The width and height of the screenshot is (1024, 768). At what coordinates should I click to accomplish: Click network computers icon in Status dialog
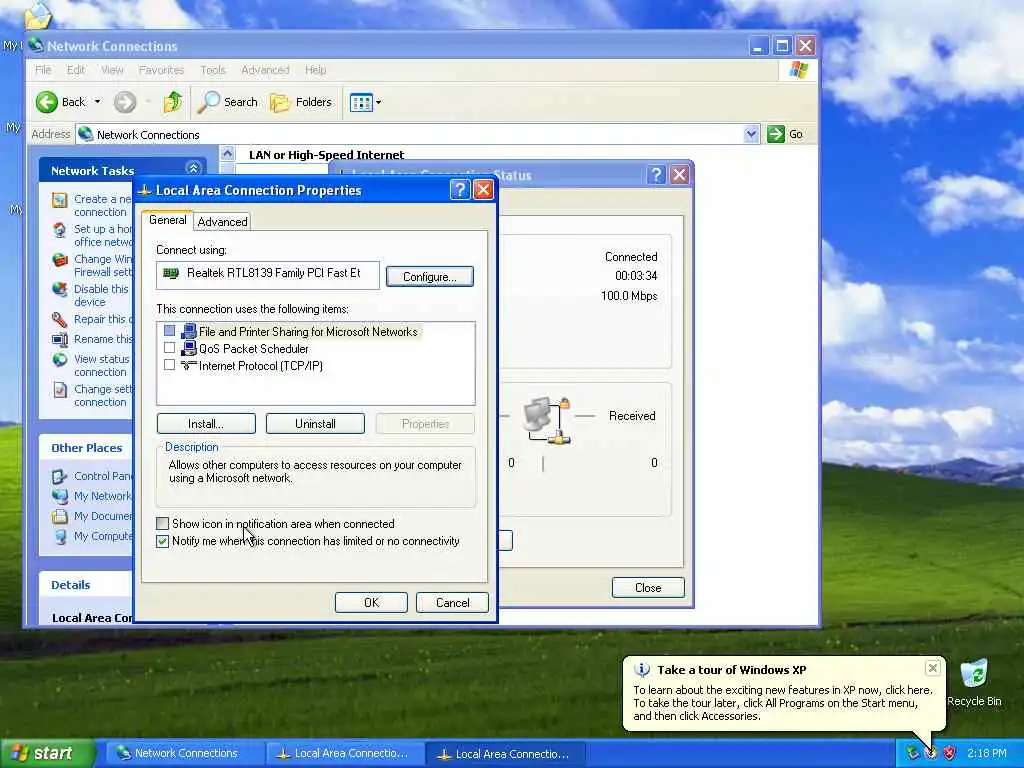click(547, 421)
